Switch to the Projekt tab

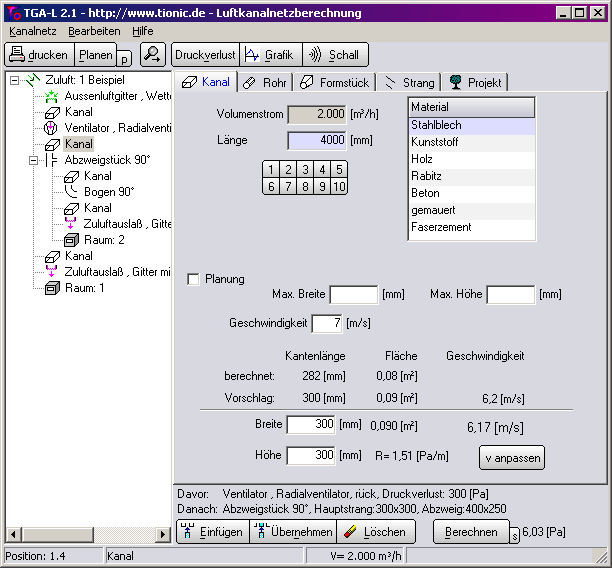click(x=475, y=82)
